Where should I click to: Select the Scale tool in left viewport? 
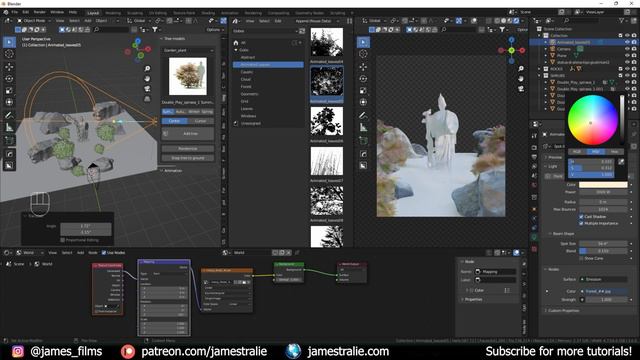pos(9,91)
